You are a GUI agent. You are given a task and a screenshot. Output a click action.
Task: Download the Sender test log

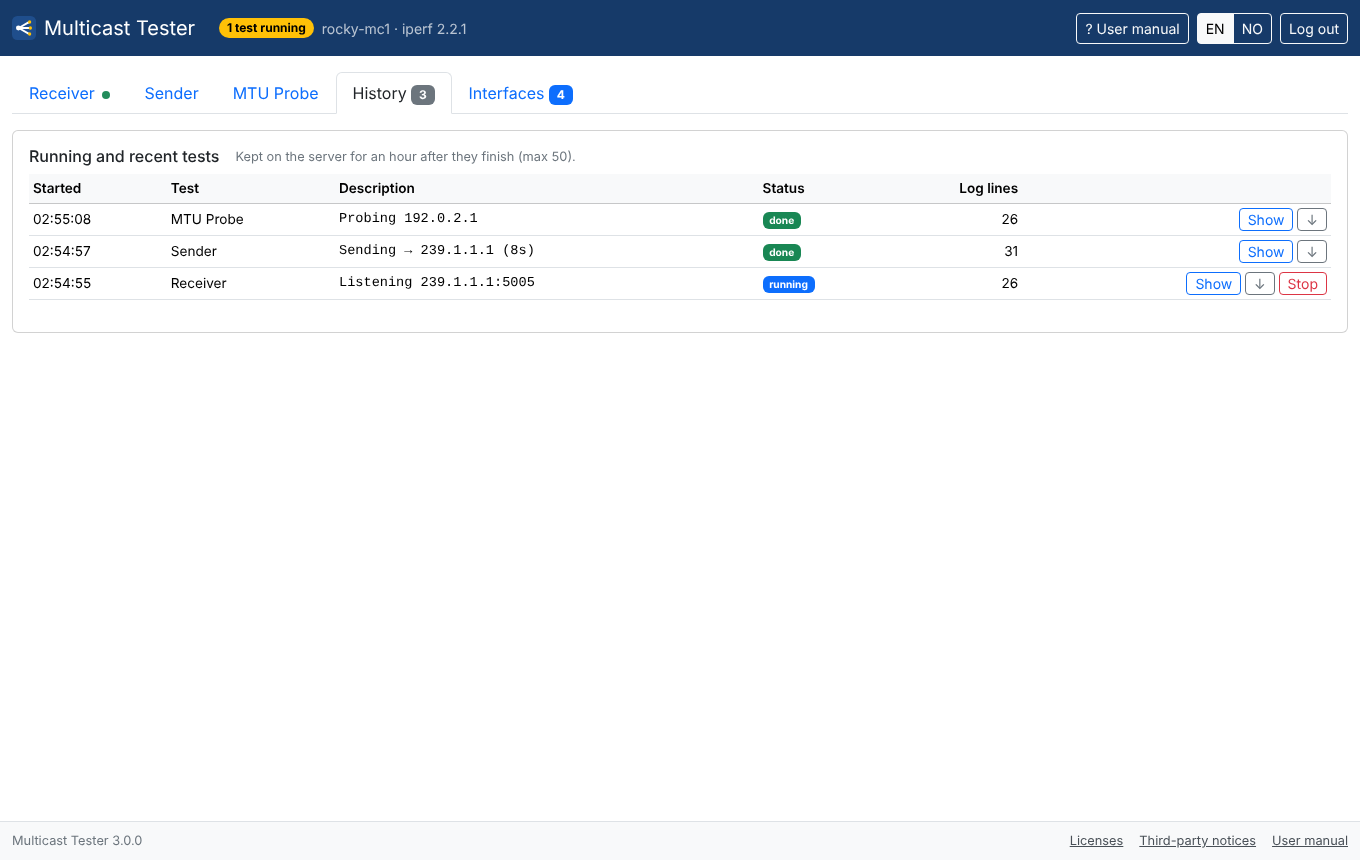coord(1312,252)
